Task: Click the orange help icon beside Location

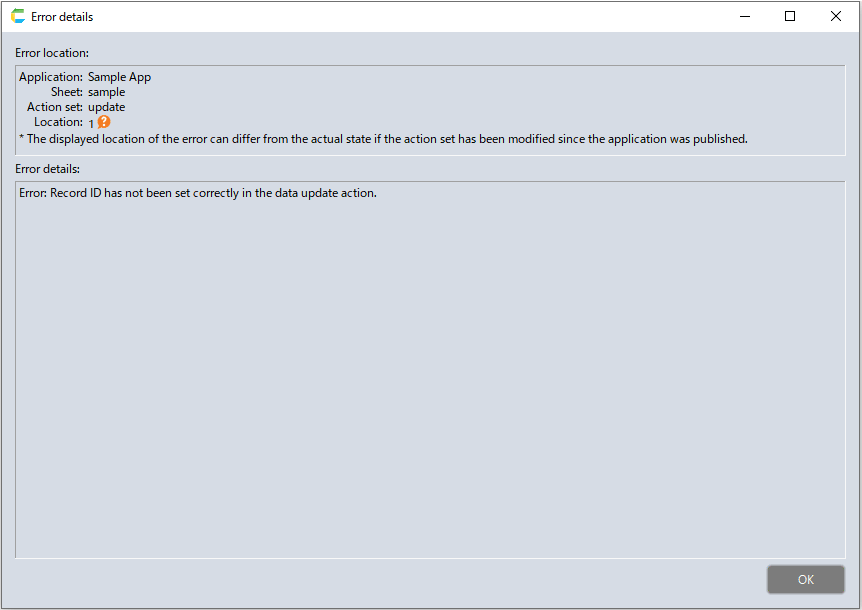Action: [104, 122]
